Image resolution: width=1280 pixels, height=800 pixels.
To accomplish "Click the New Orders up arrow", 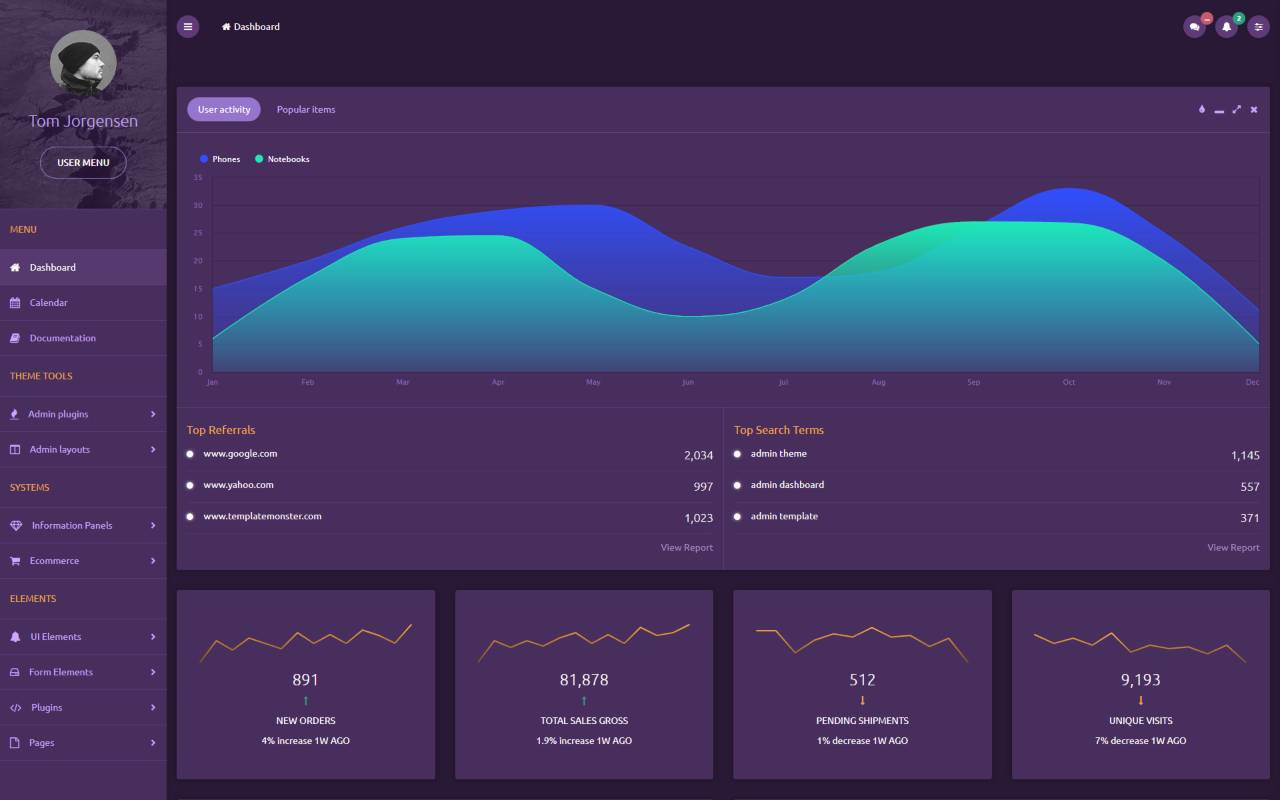I will click(306, 701).
